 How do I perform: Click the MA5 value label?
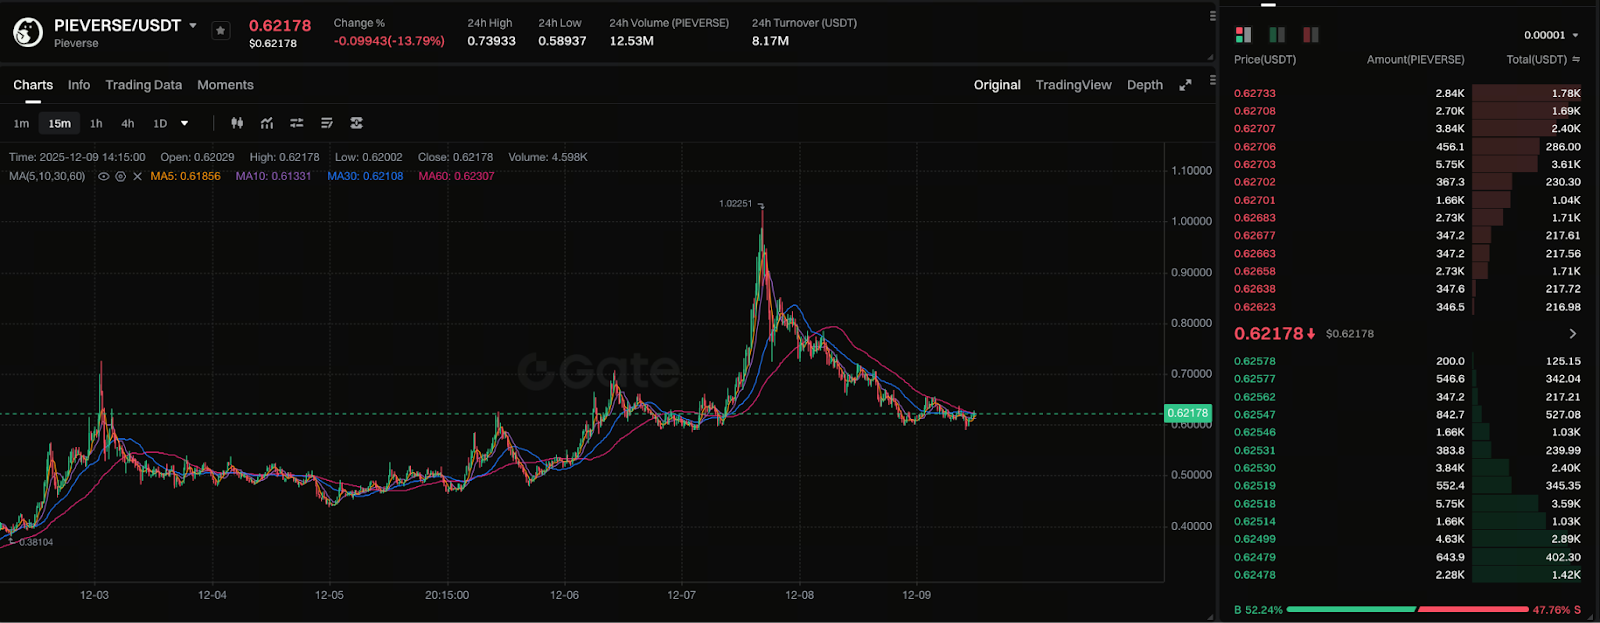(x=185, y=176)
